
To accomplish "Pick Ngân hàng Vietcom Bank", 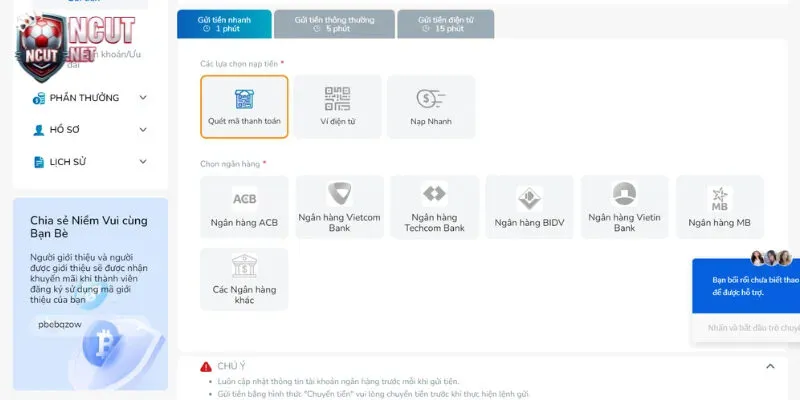I will [339, 207].
